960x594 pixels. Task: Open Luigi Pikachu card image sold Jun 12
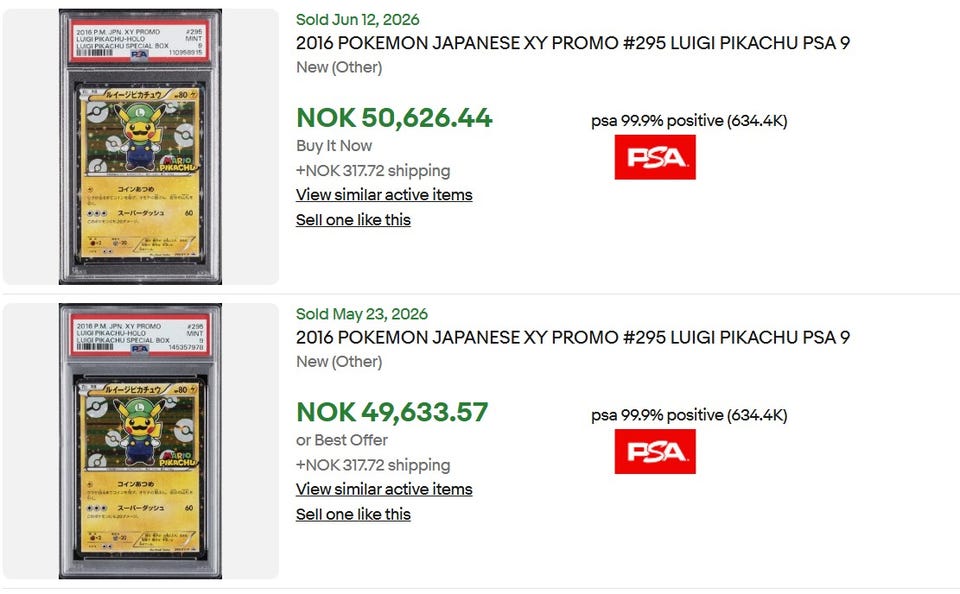click(140, 146)
